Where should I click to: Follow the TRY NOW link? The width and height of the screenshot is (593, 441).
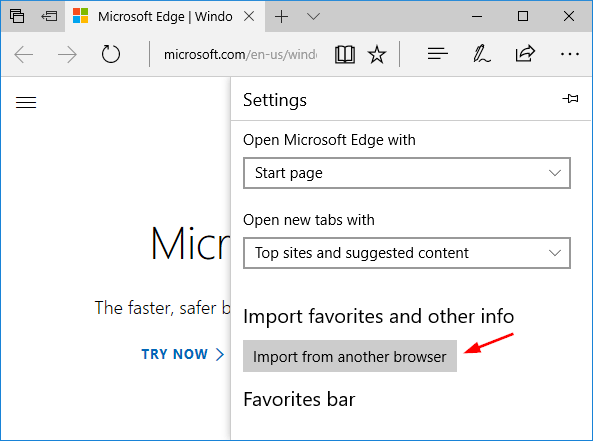point(183,354)
